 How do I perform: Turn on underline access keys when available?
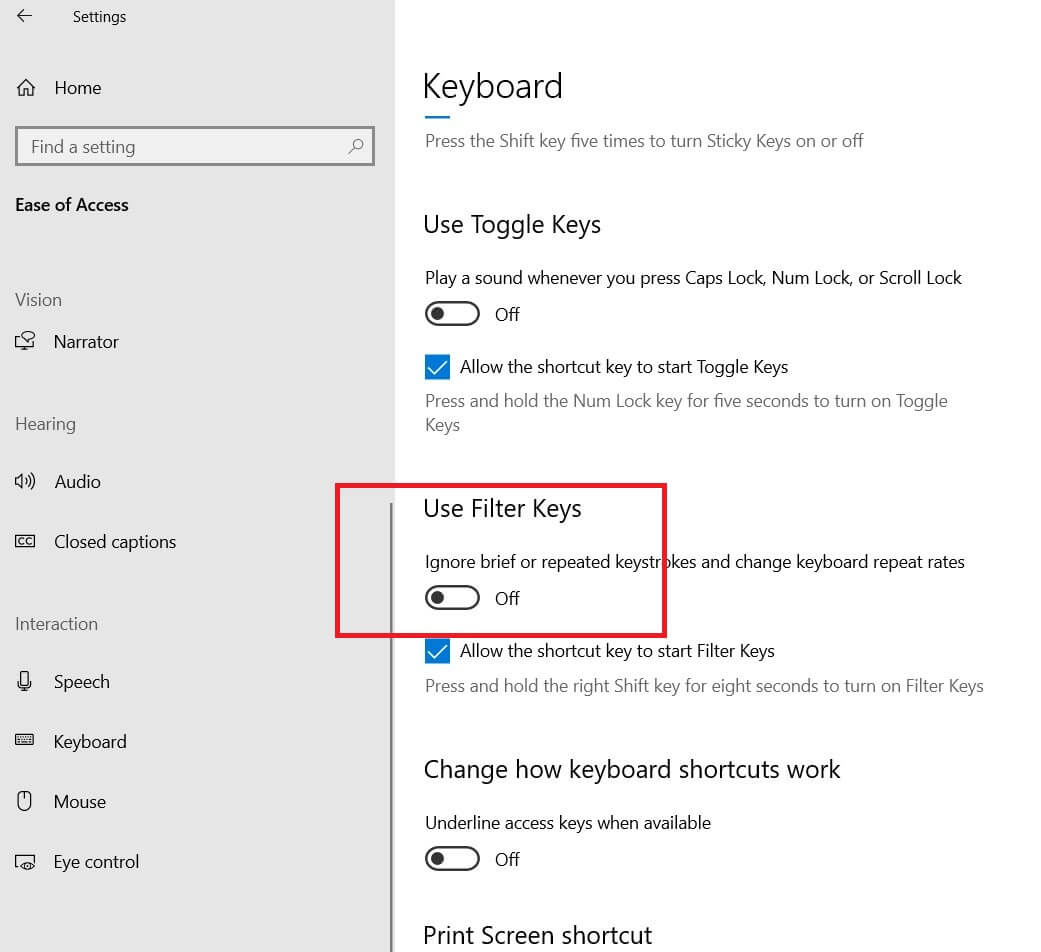tap(452, 858)
